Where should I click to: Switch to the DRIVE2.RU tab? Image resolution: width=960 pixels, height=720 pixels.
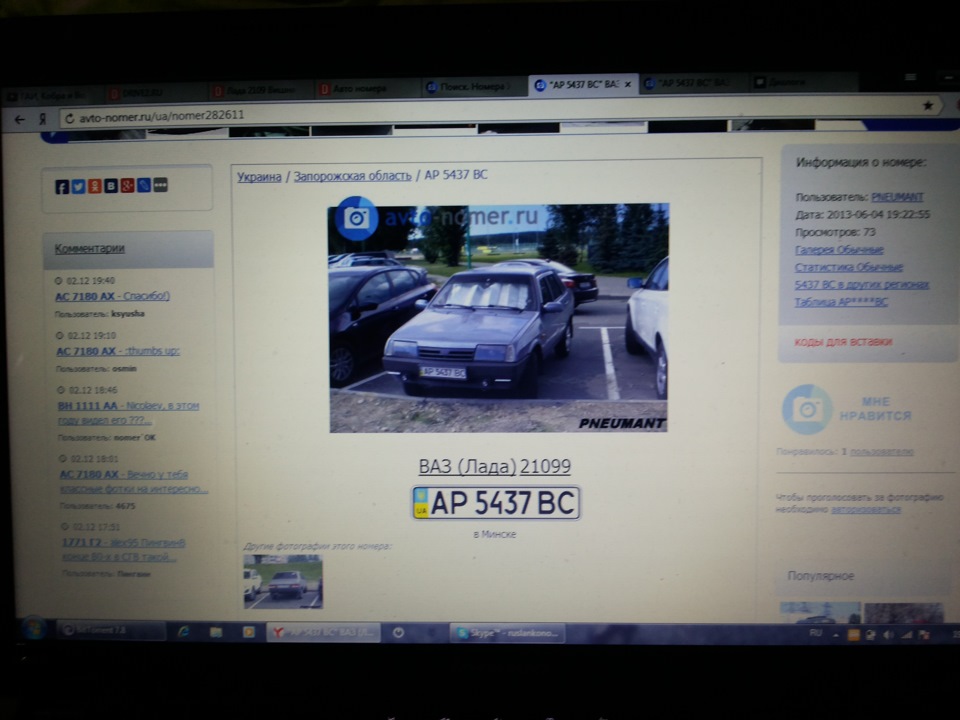tap(155, 92)
